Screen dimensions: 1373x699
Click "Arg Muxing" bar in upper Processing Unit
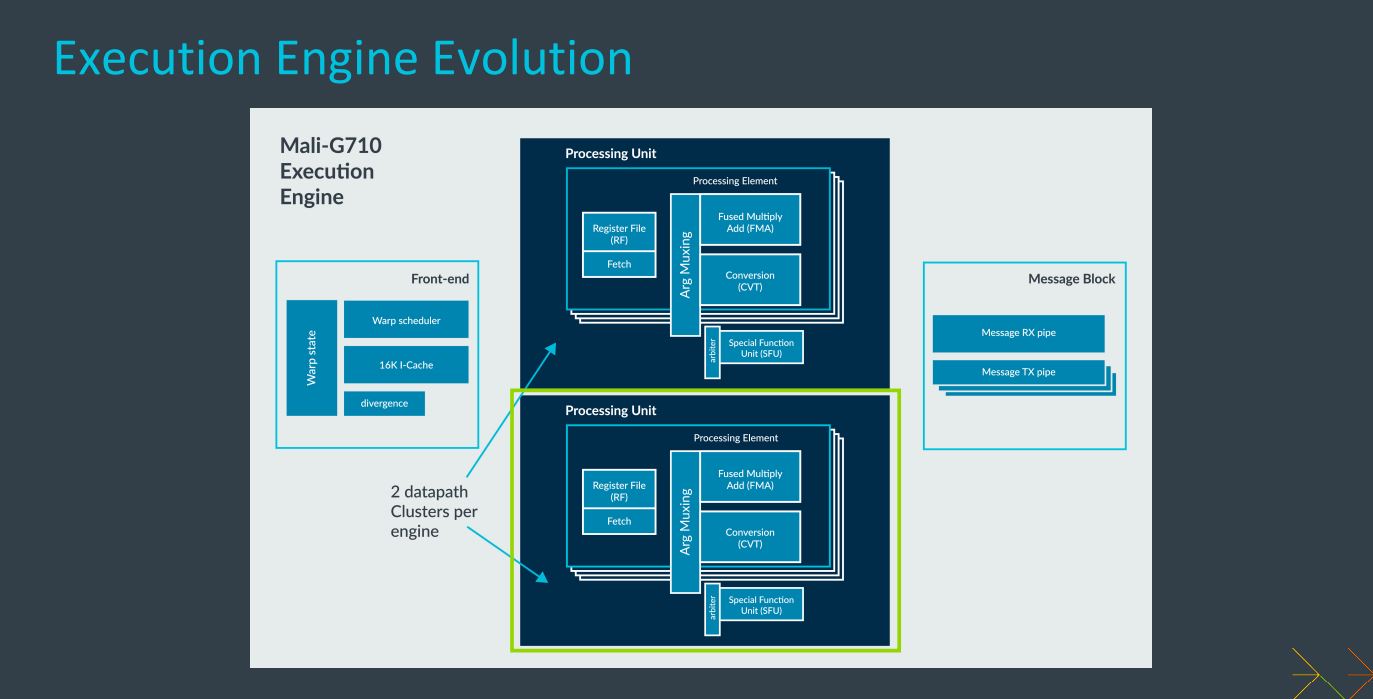[x=685, y=264]
